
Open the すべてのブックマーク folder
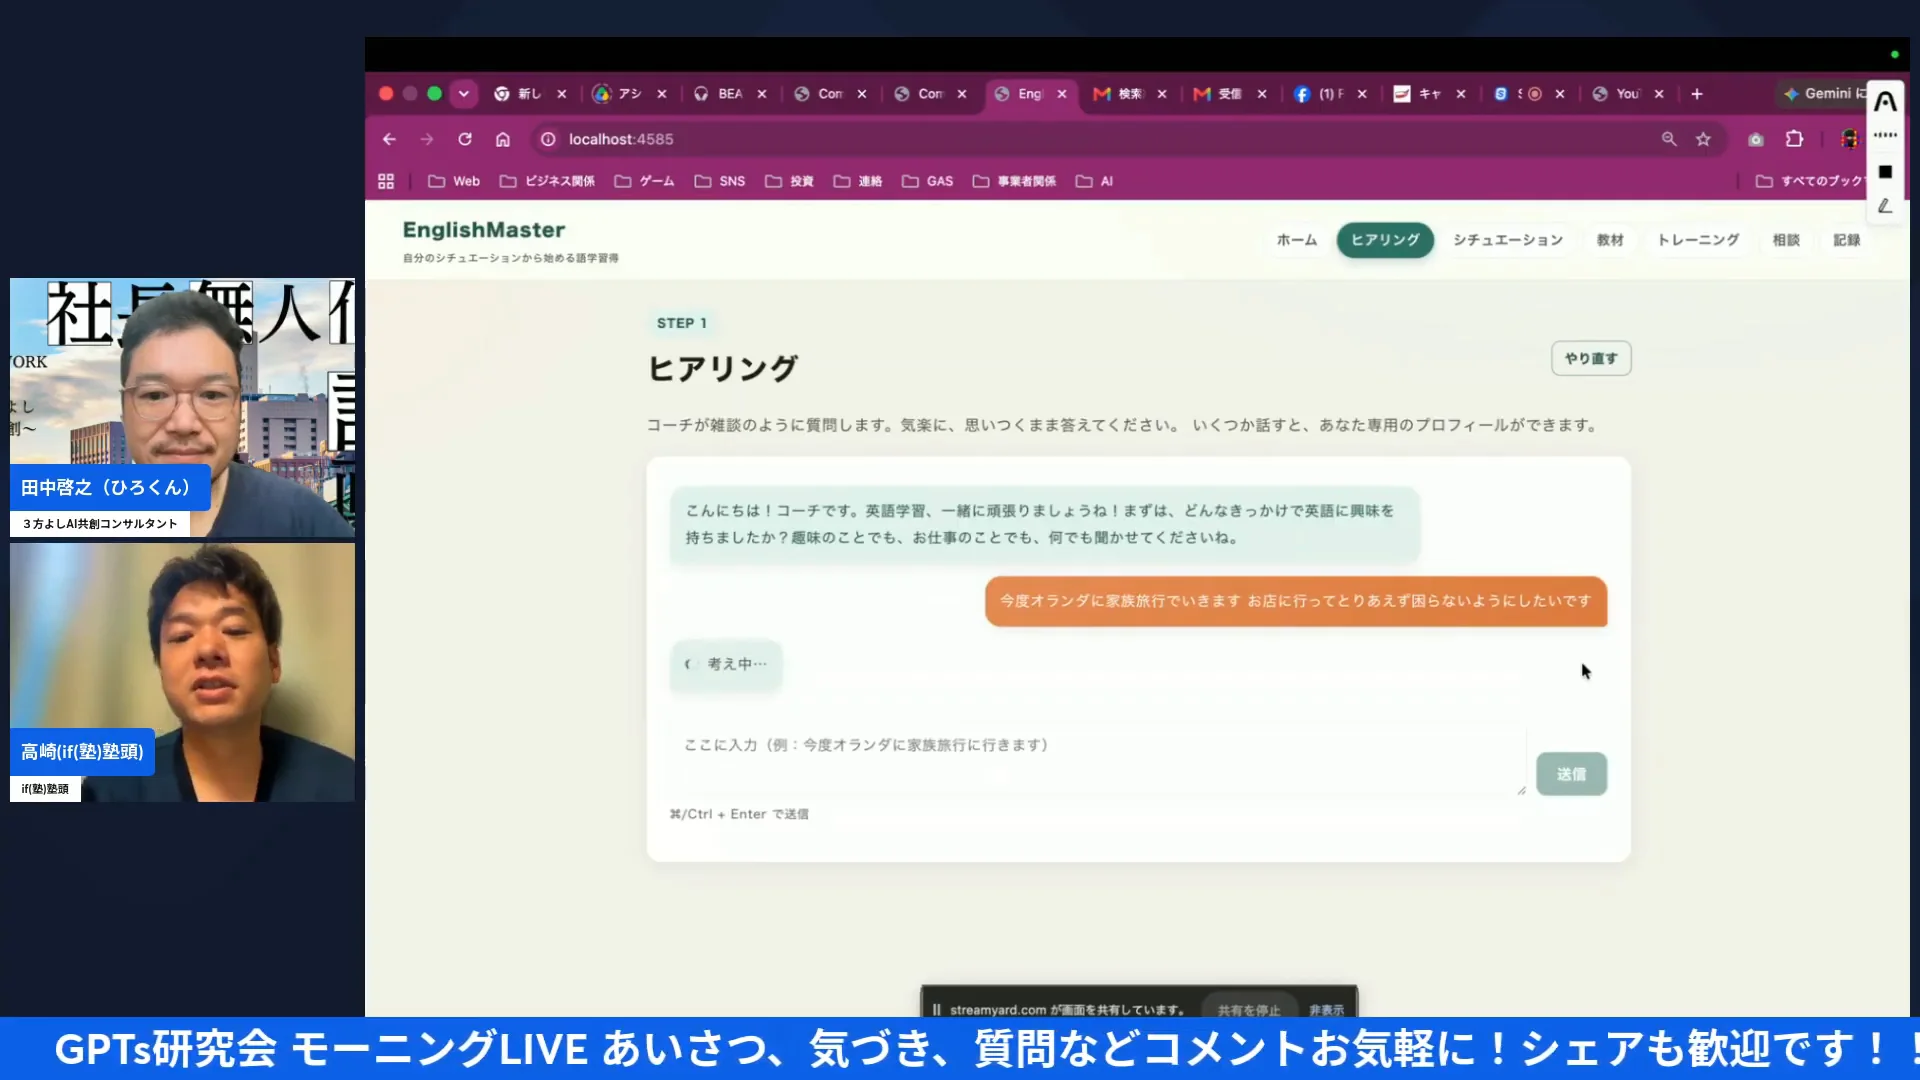1810,181
